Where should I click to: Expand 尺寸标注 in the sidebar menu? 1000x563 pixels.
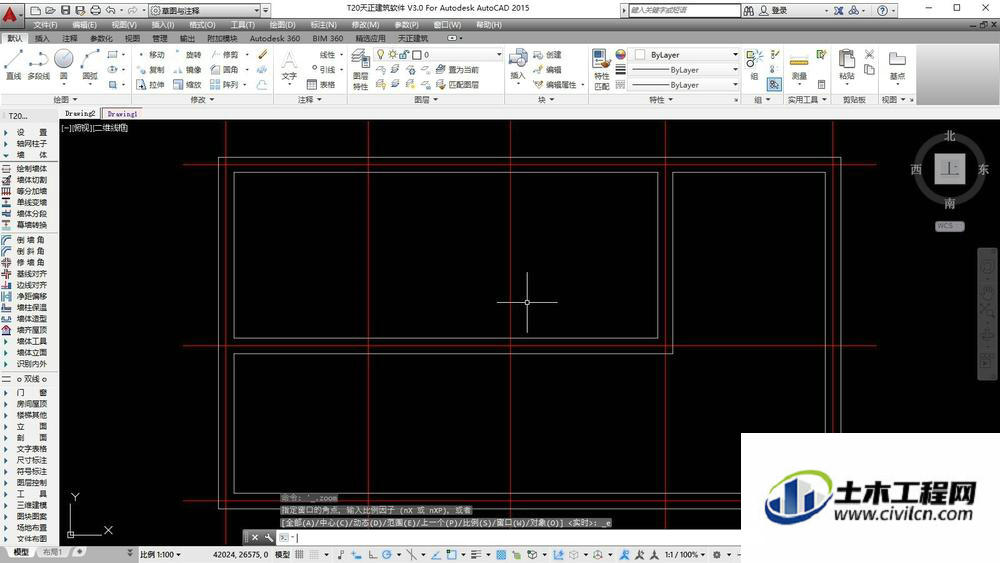click(25, 460)
